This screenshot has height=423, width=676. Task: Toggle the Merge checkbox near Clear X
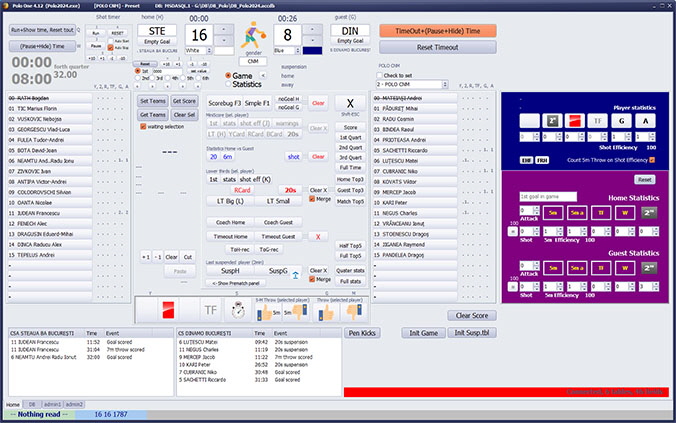click(x=312, y=199)
